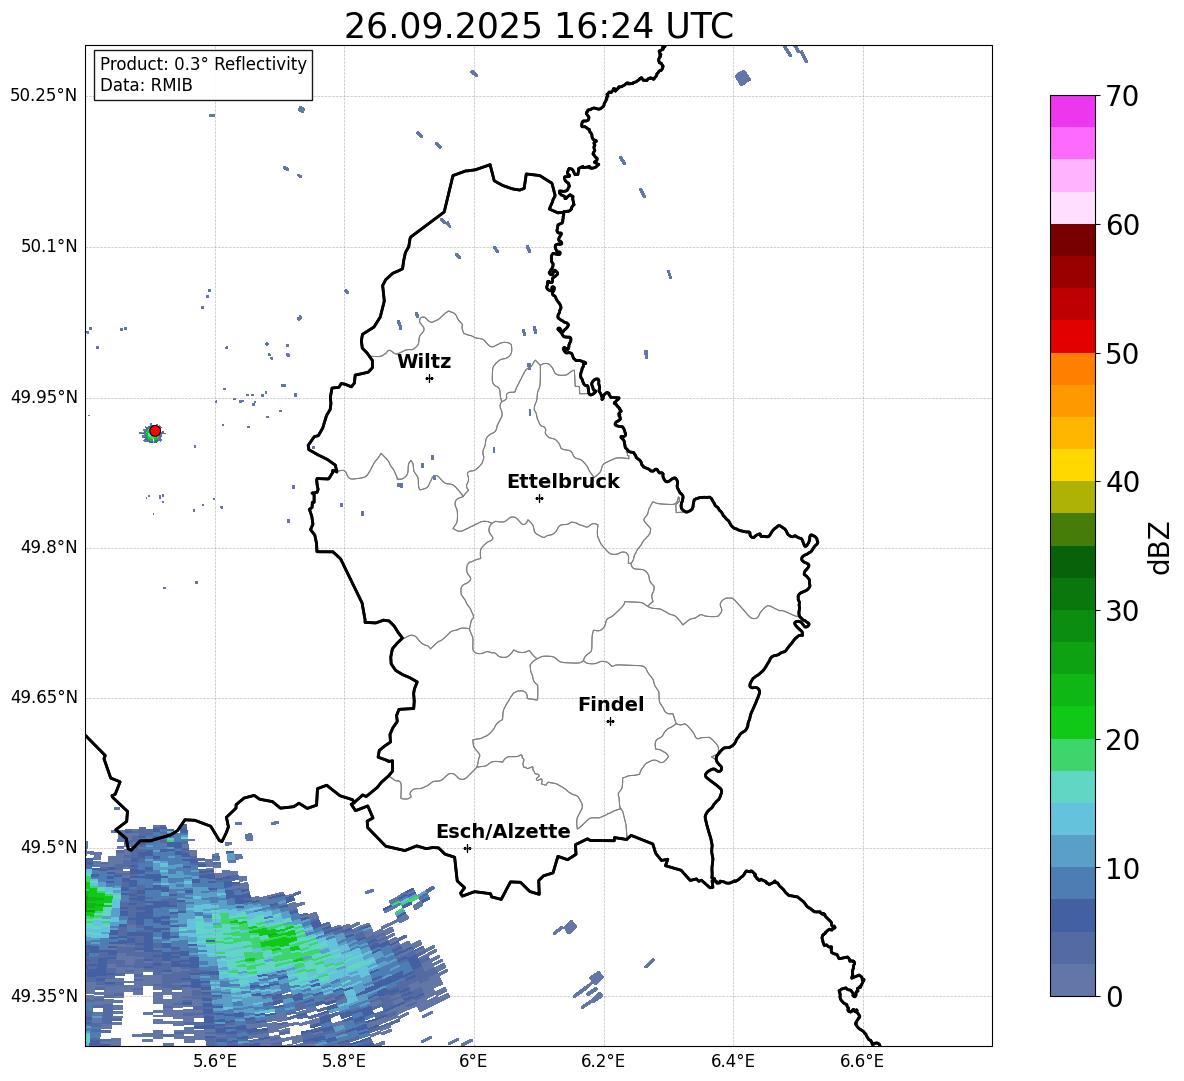Click the colorbar tick value 10

[1122, 868]
